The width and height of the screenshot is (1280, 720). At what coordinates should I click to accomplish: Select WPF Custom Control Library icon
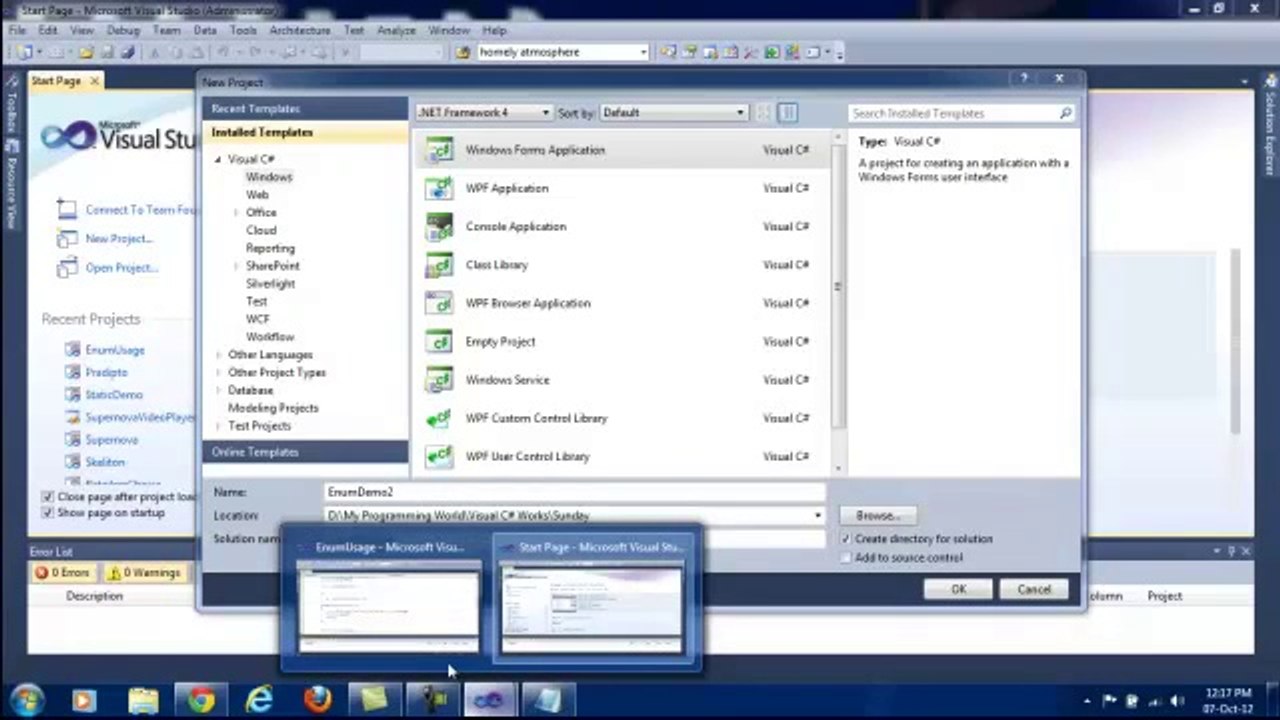[x=440, y=418]
